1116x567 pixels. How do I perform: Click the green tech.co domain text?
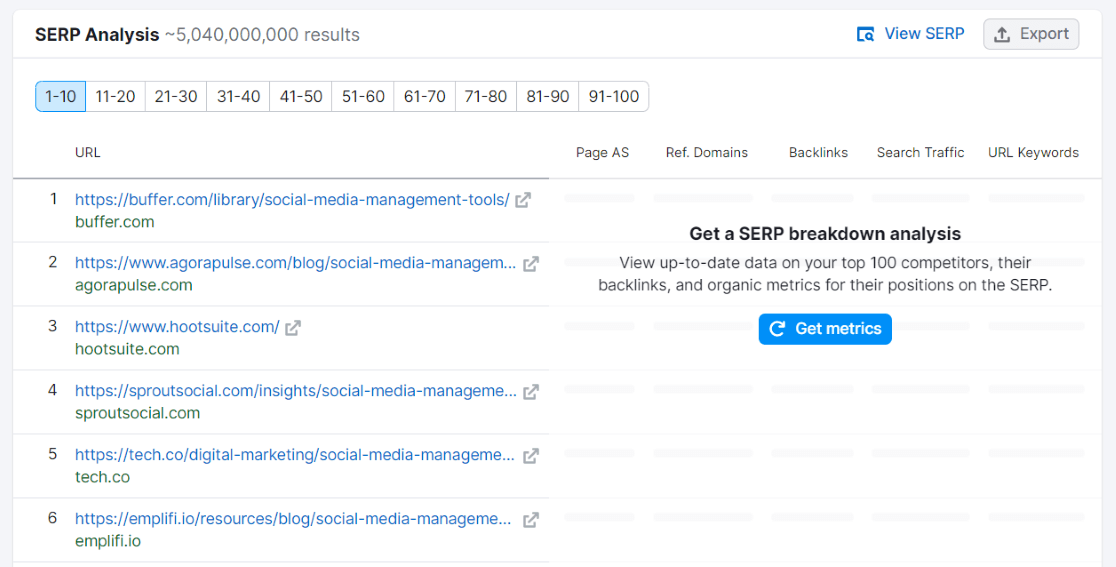[x=102, y=477]
